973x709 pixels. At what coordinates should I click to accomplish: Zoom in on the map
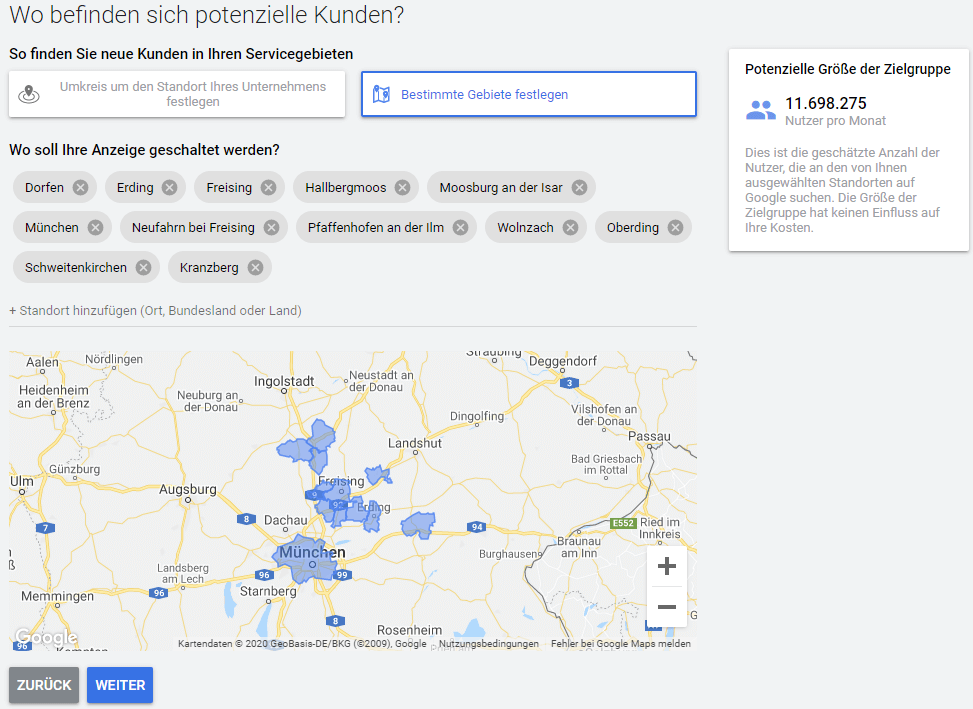point(667,567)
